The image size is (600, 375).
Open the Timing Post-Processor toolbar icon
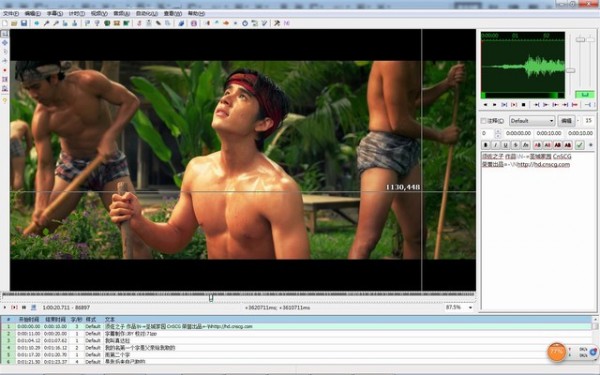point(245,23)
